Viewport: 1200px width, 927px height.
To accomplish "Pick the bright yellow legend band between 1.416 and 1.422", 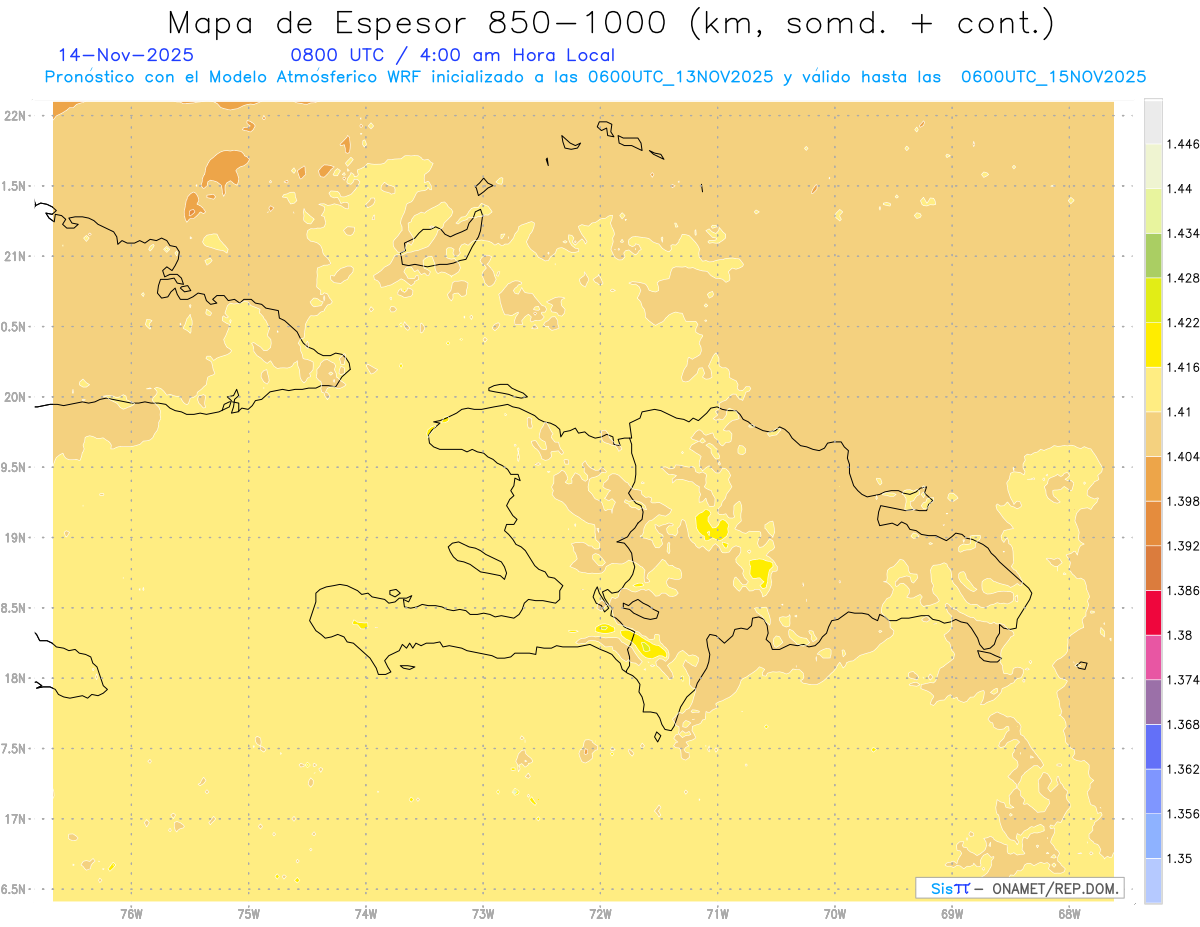I will [x=1153, y=344].
